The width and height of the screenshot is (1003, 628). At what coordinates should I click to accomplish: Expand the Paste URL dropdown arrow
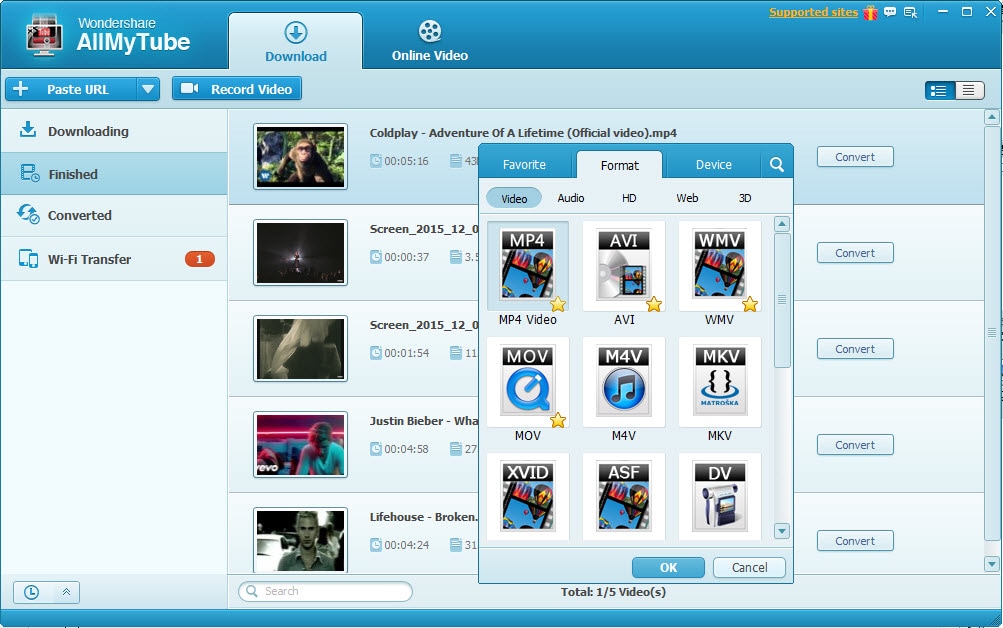pyautogui.click(x=148, y=89)
